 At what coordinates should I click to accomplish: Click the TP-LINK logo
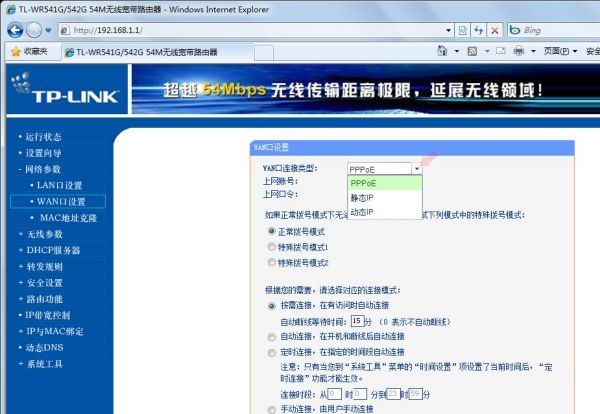(x=67, y=89)
